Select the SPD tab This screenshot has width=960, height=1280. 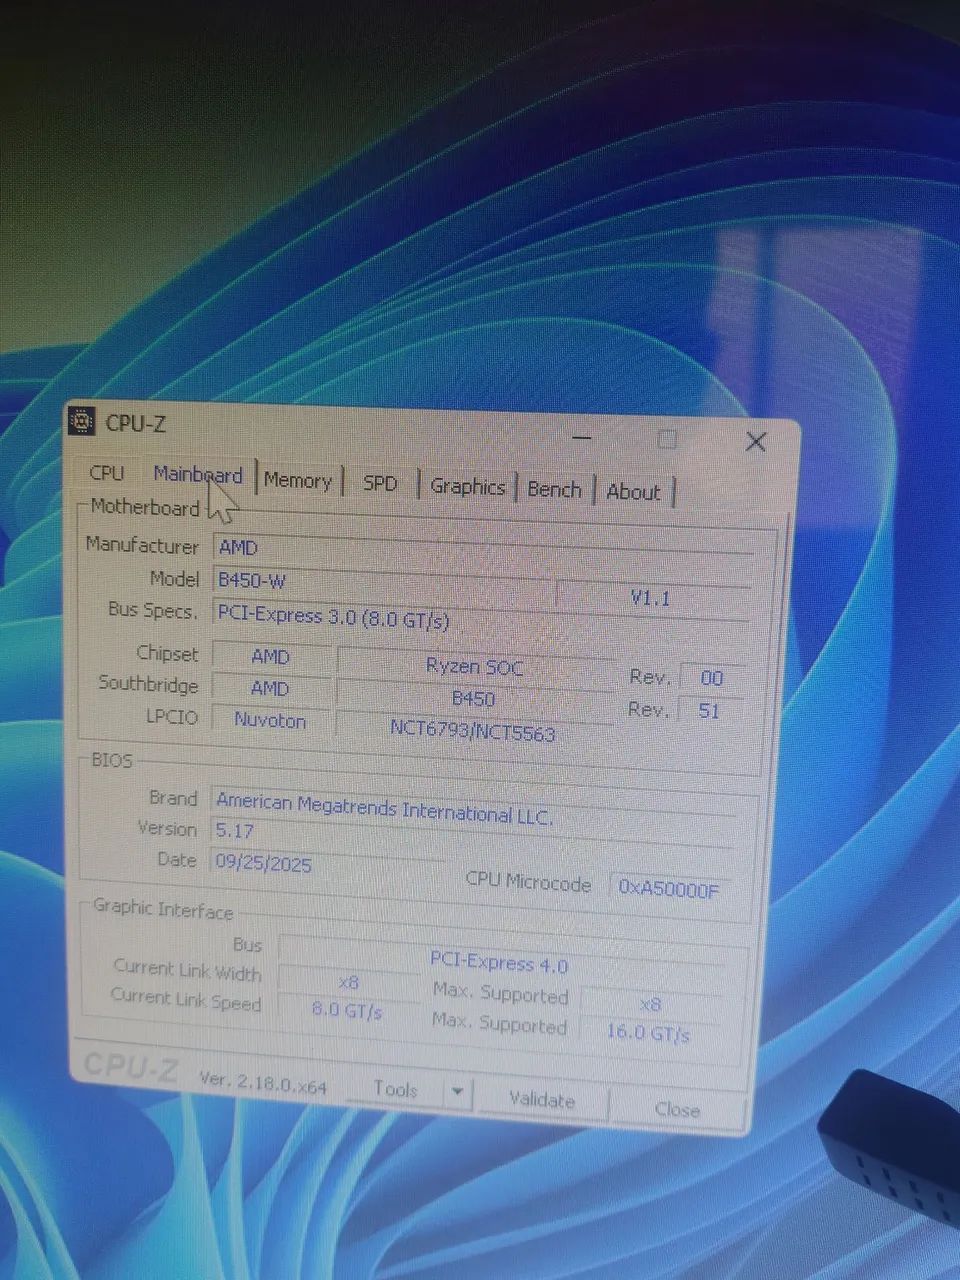[380, 484]
